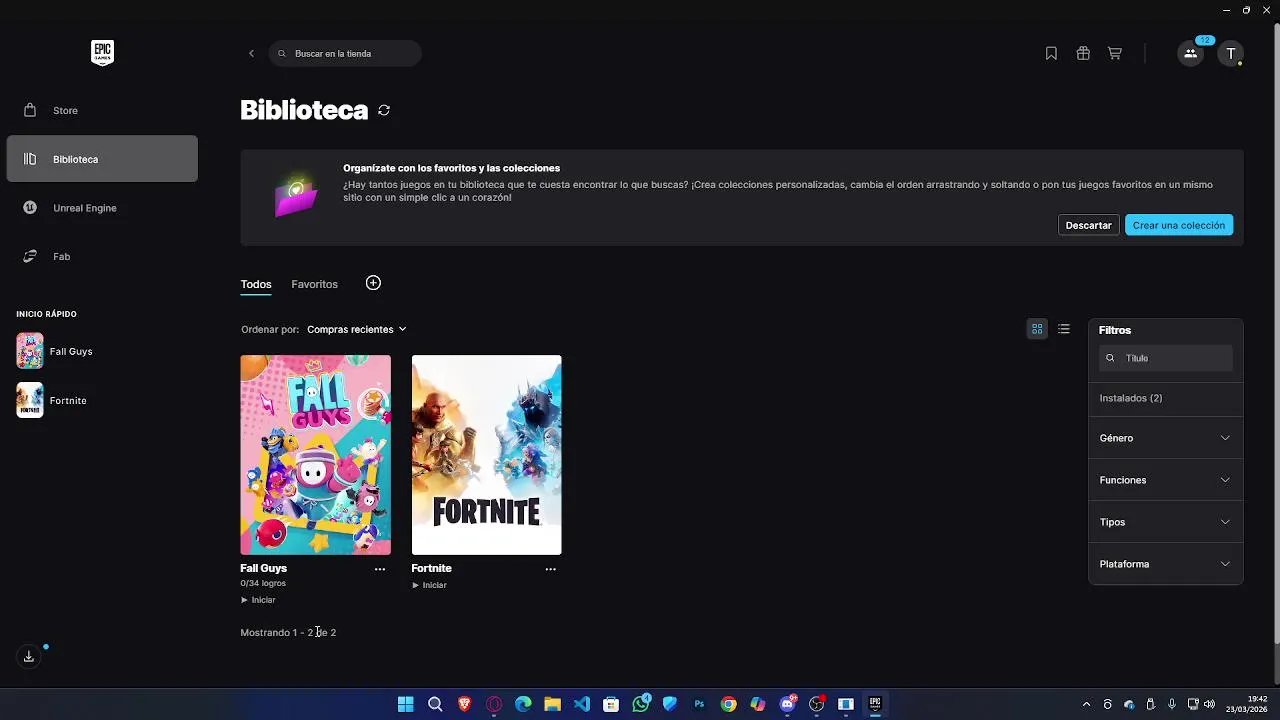Screen dimensions: 1280x720
Task: Open Store in the sidebar
Action: click(x=102, y=110)
